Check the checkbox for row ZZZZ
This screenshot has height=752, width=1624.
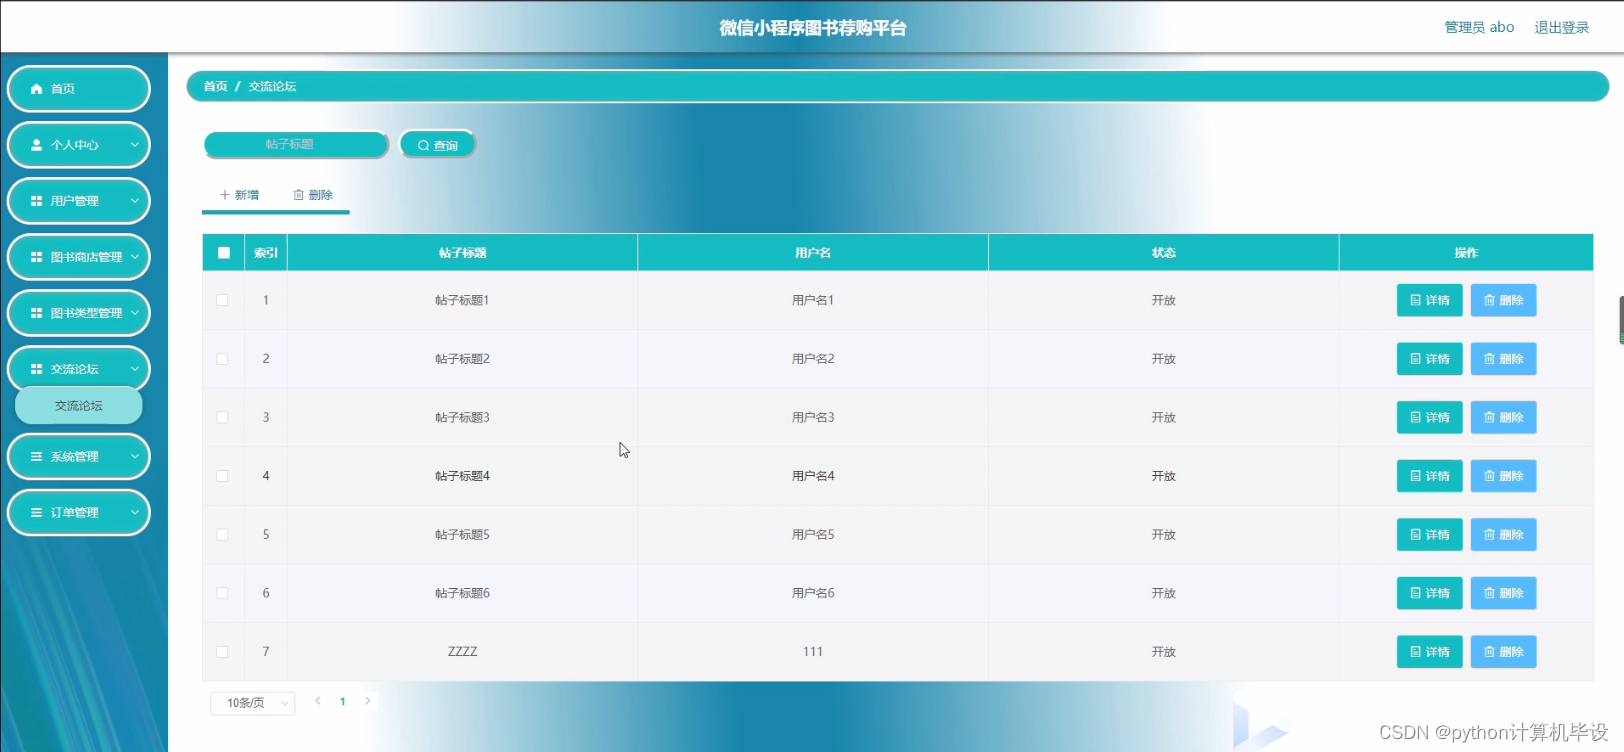click(222, 652)
